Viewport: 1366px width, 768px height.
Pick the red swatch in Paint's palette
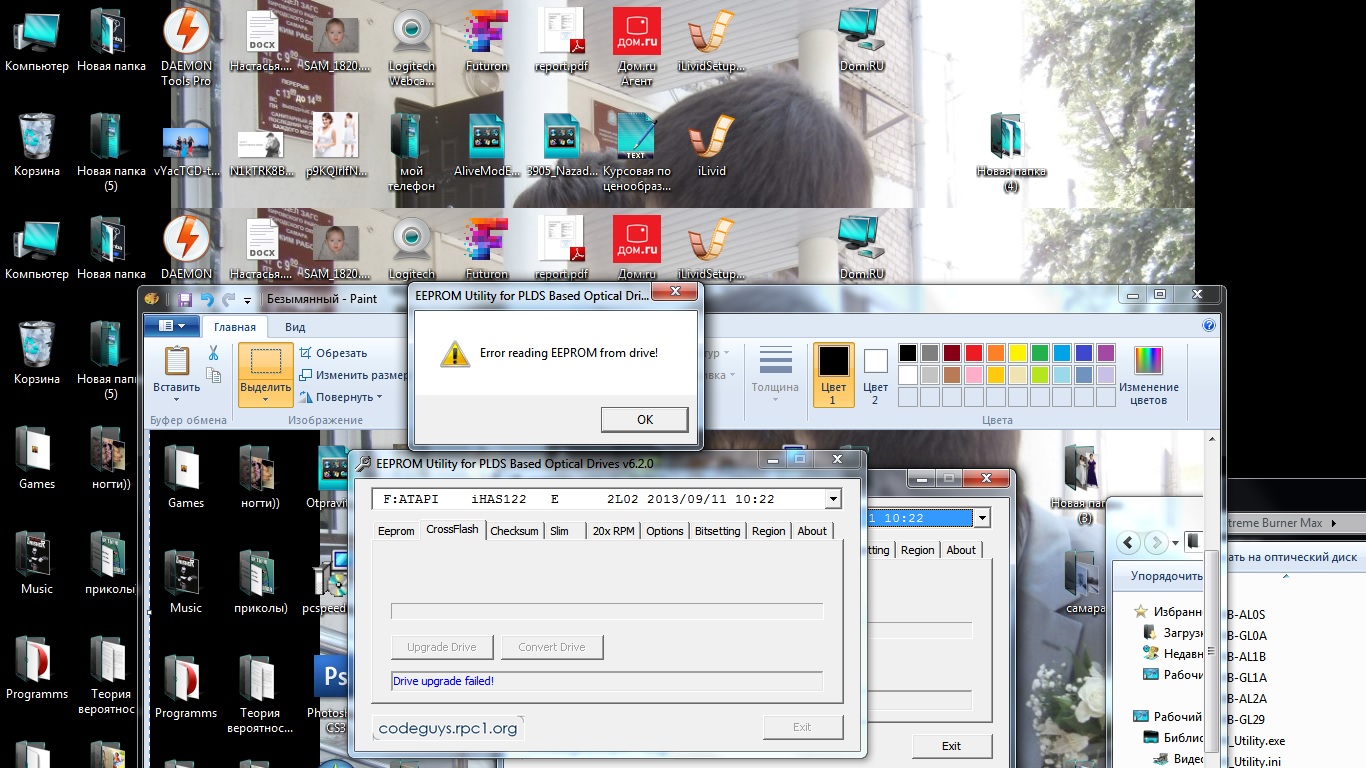point(973,353)
